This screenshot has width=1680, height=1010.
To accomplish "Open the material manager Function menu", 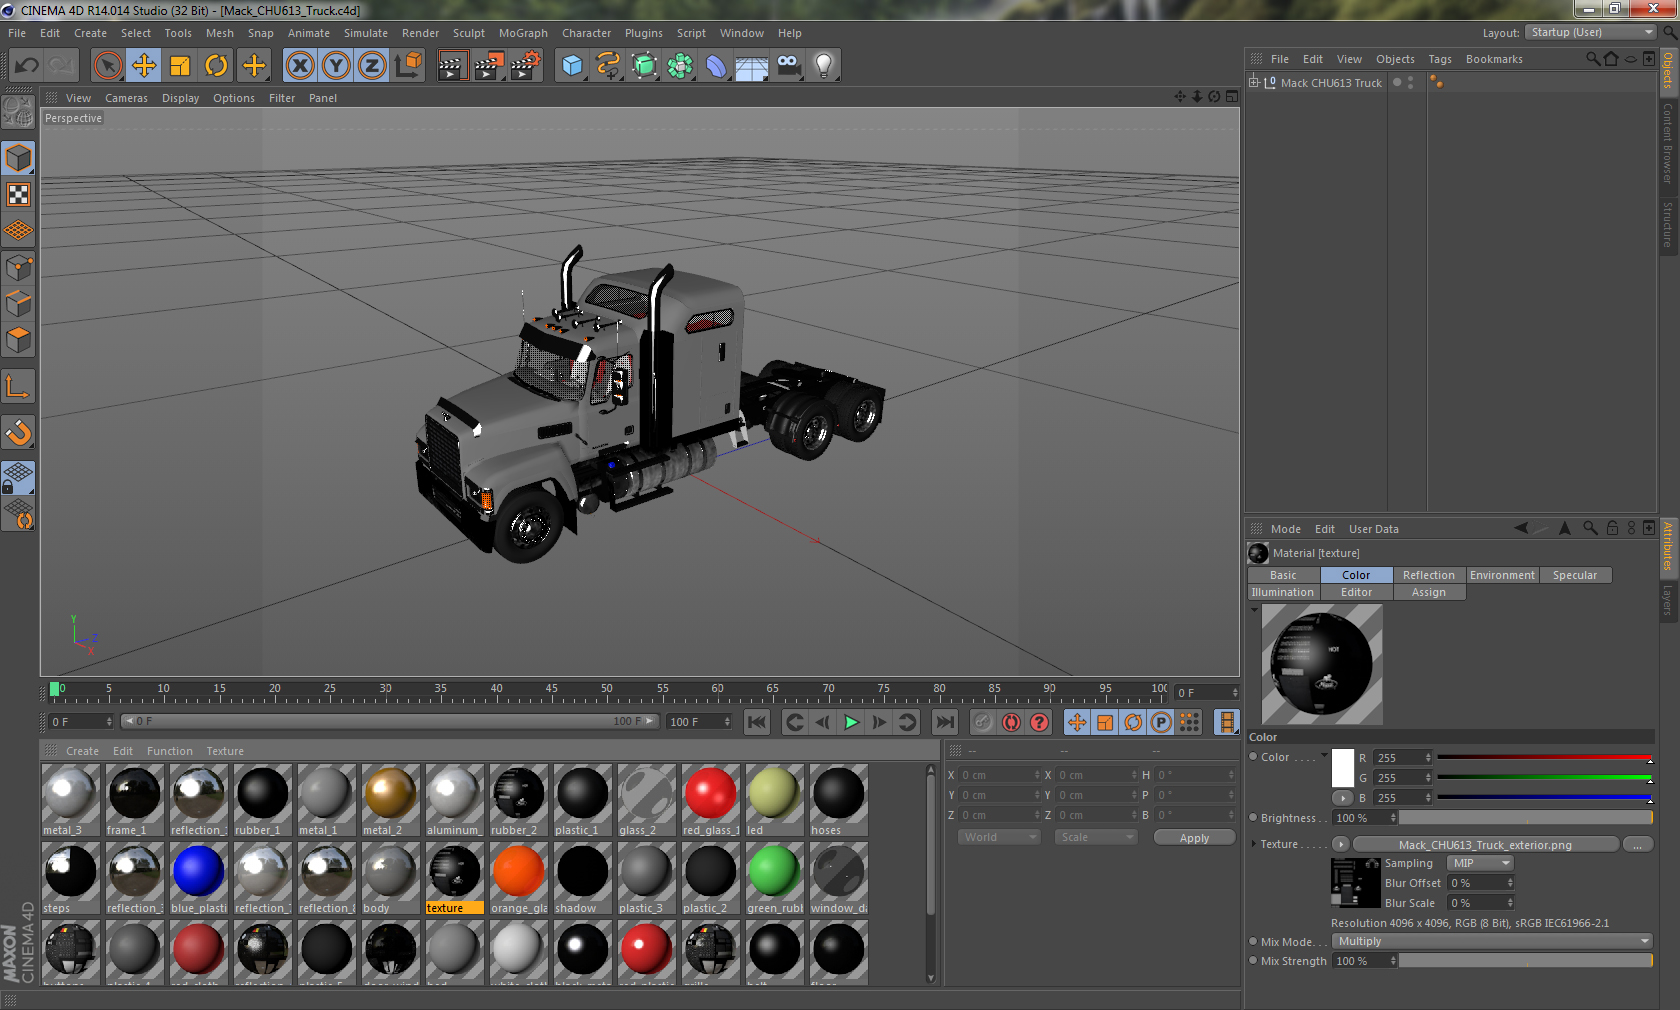I will 170,751.
